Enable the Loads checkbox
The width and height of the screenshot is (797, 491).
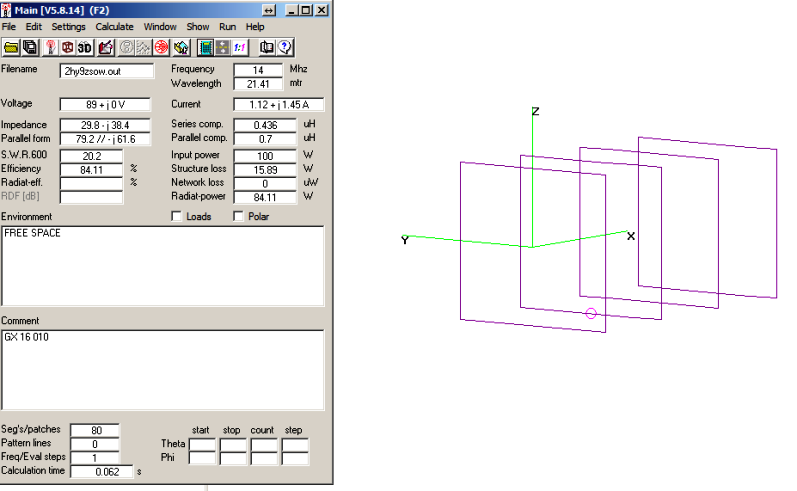tap(176, 217)
